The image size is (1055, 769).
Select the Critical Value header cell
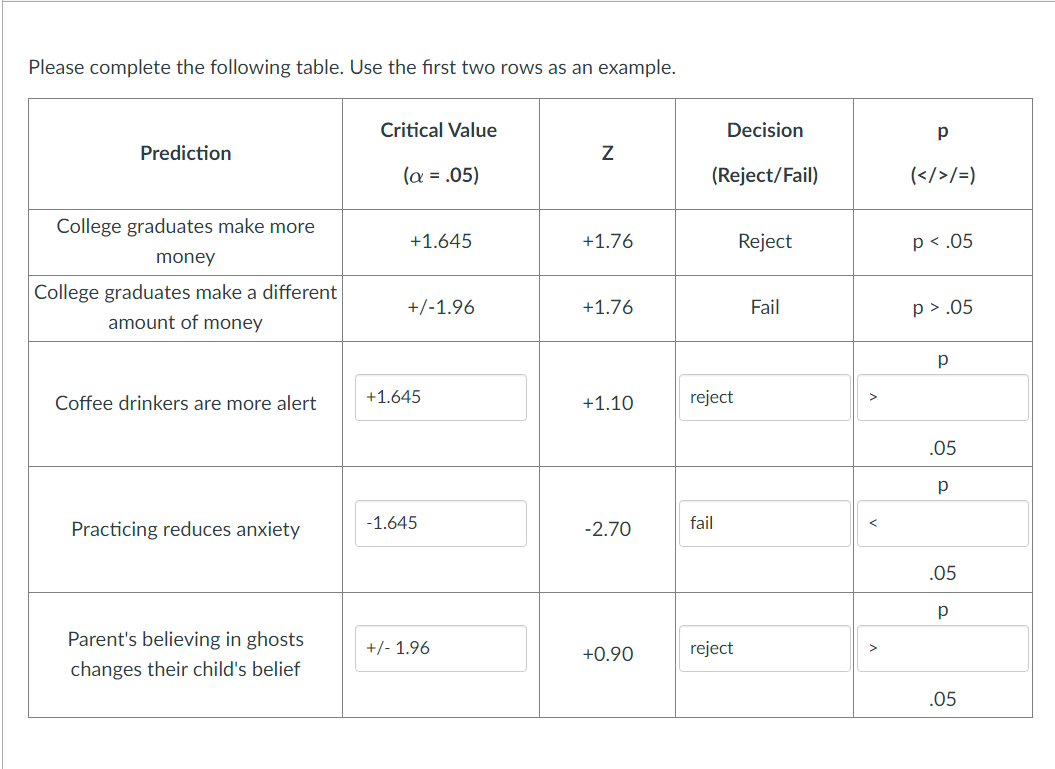tap(439, 153)
